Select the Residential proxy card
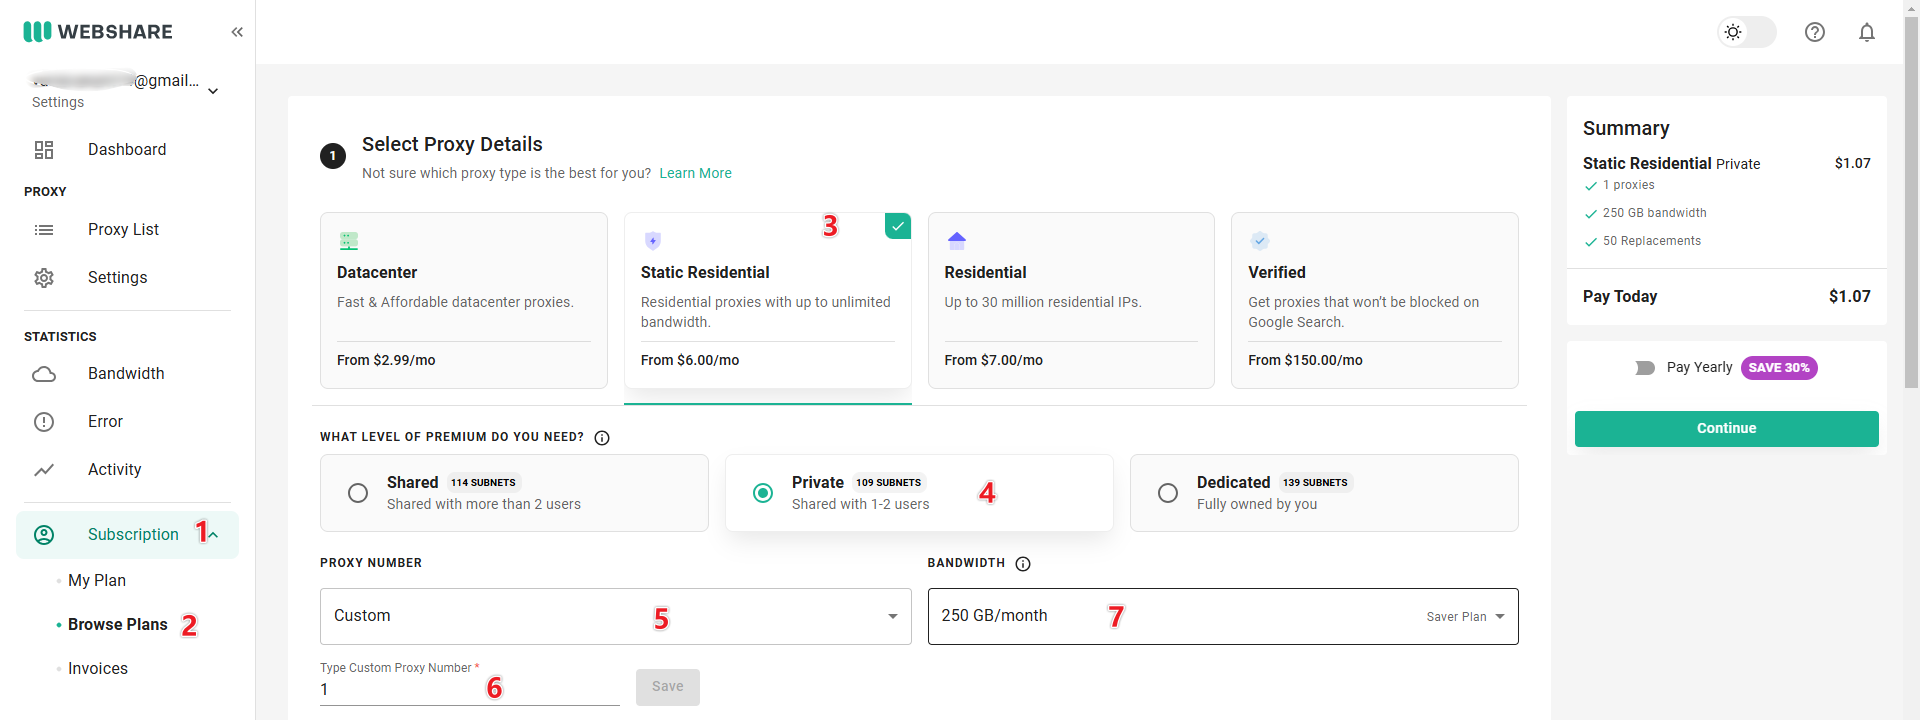1920x720 pixels. tap(1071, 300)
